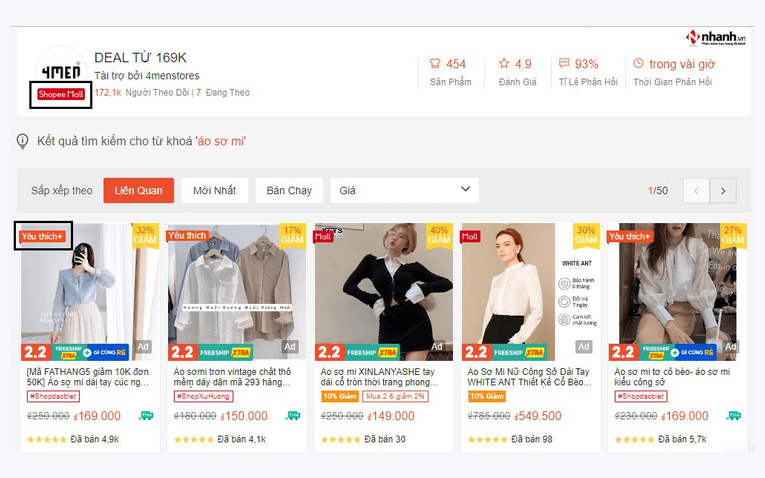
Task: Open vintage shirts hanging thumbnail
Action: [x=237, y=292]
